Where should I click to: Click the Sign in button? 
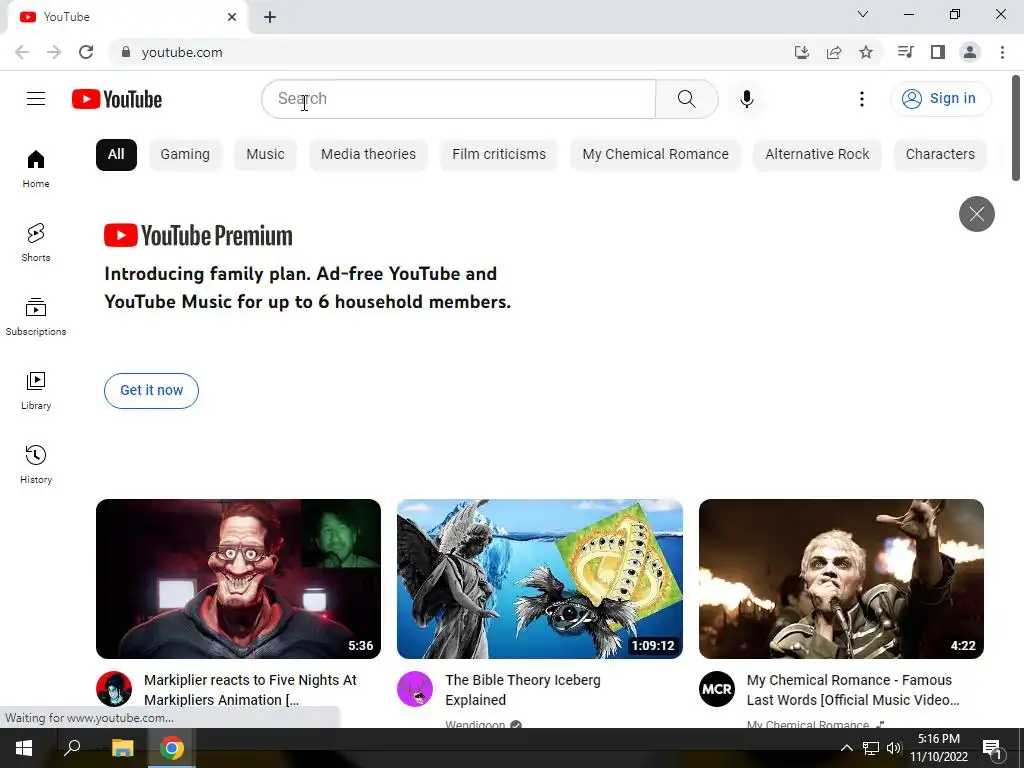point(940,99)
